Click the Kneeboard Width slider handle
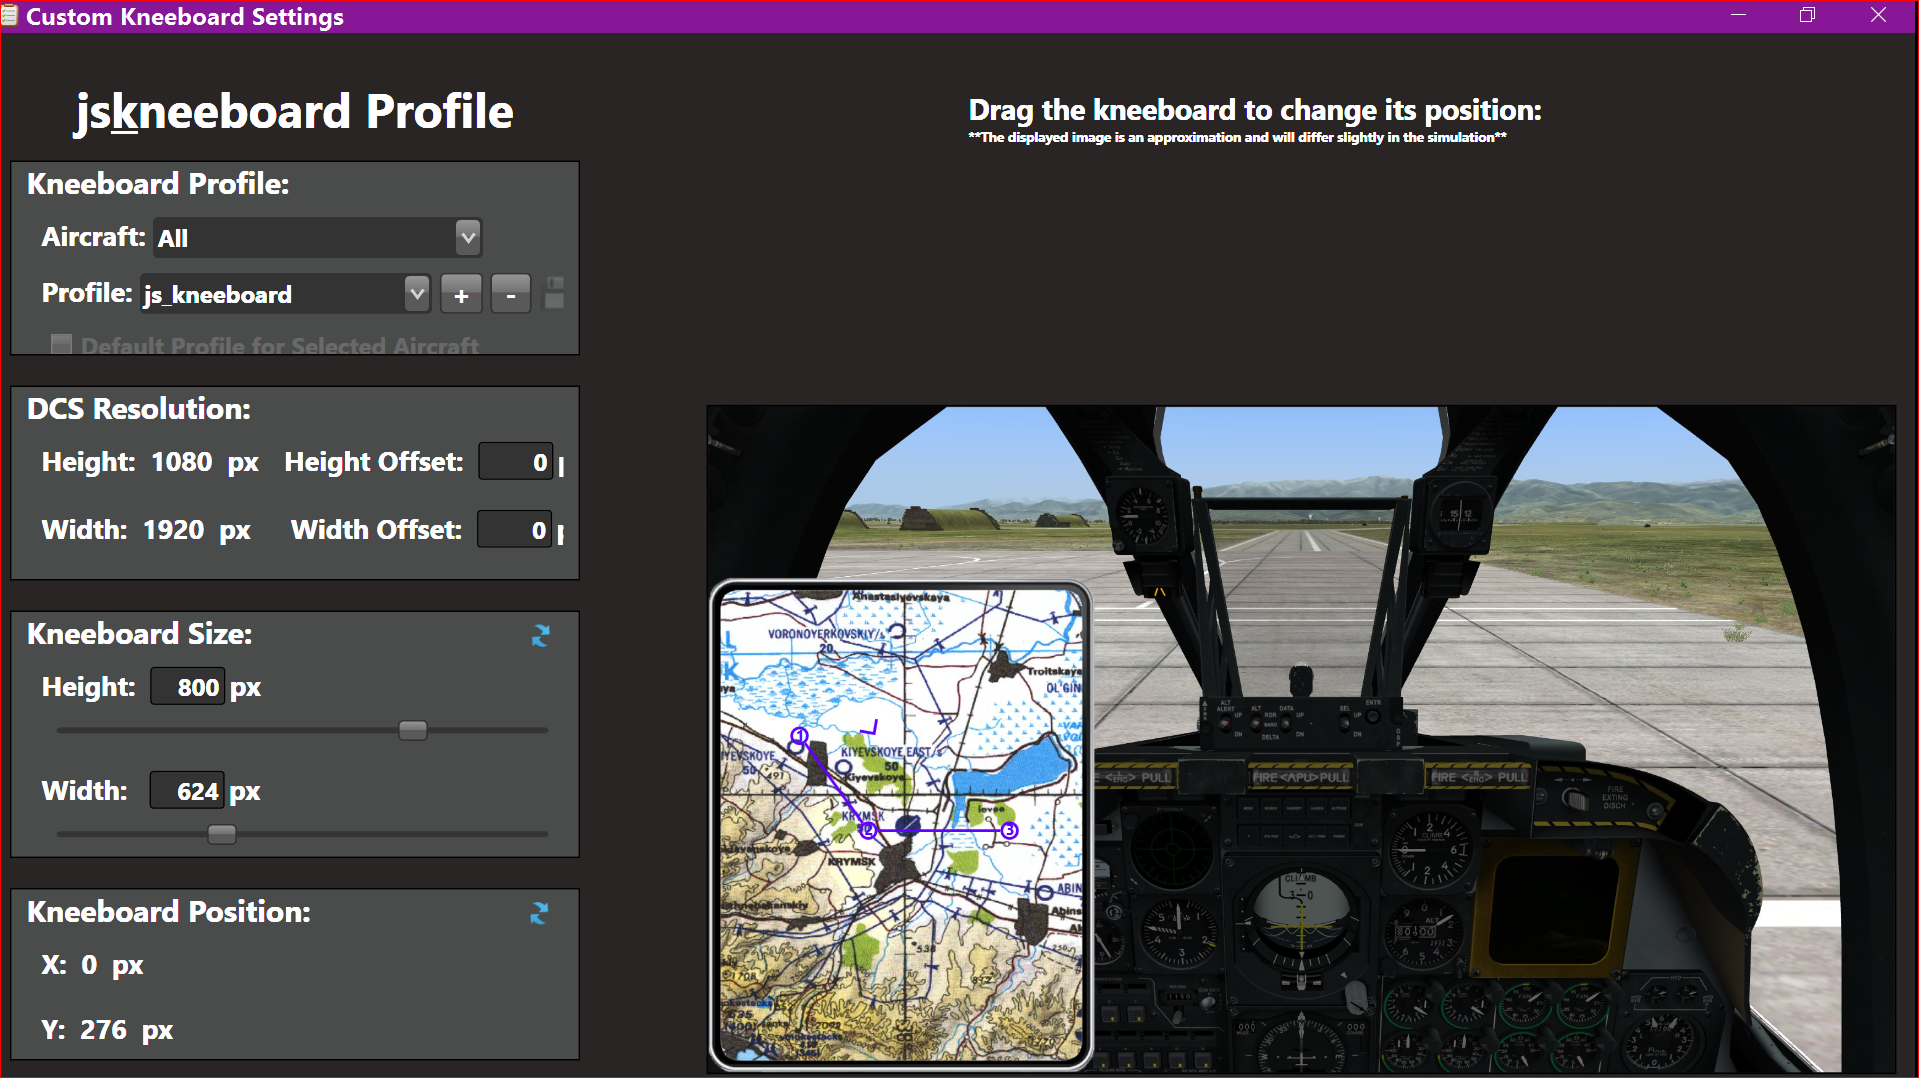This screenshot has height=1078, width=1919. pos(222,834)
